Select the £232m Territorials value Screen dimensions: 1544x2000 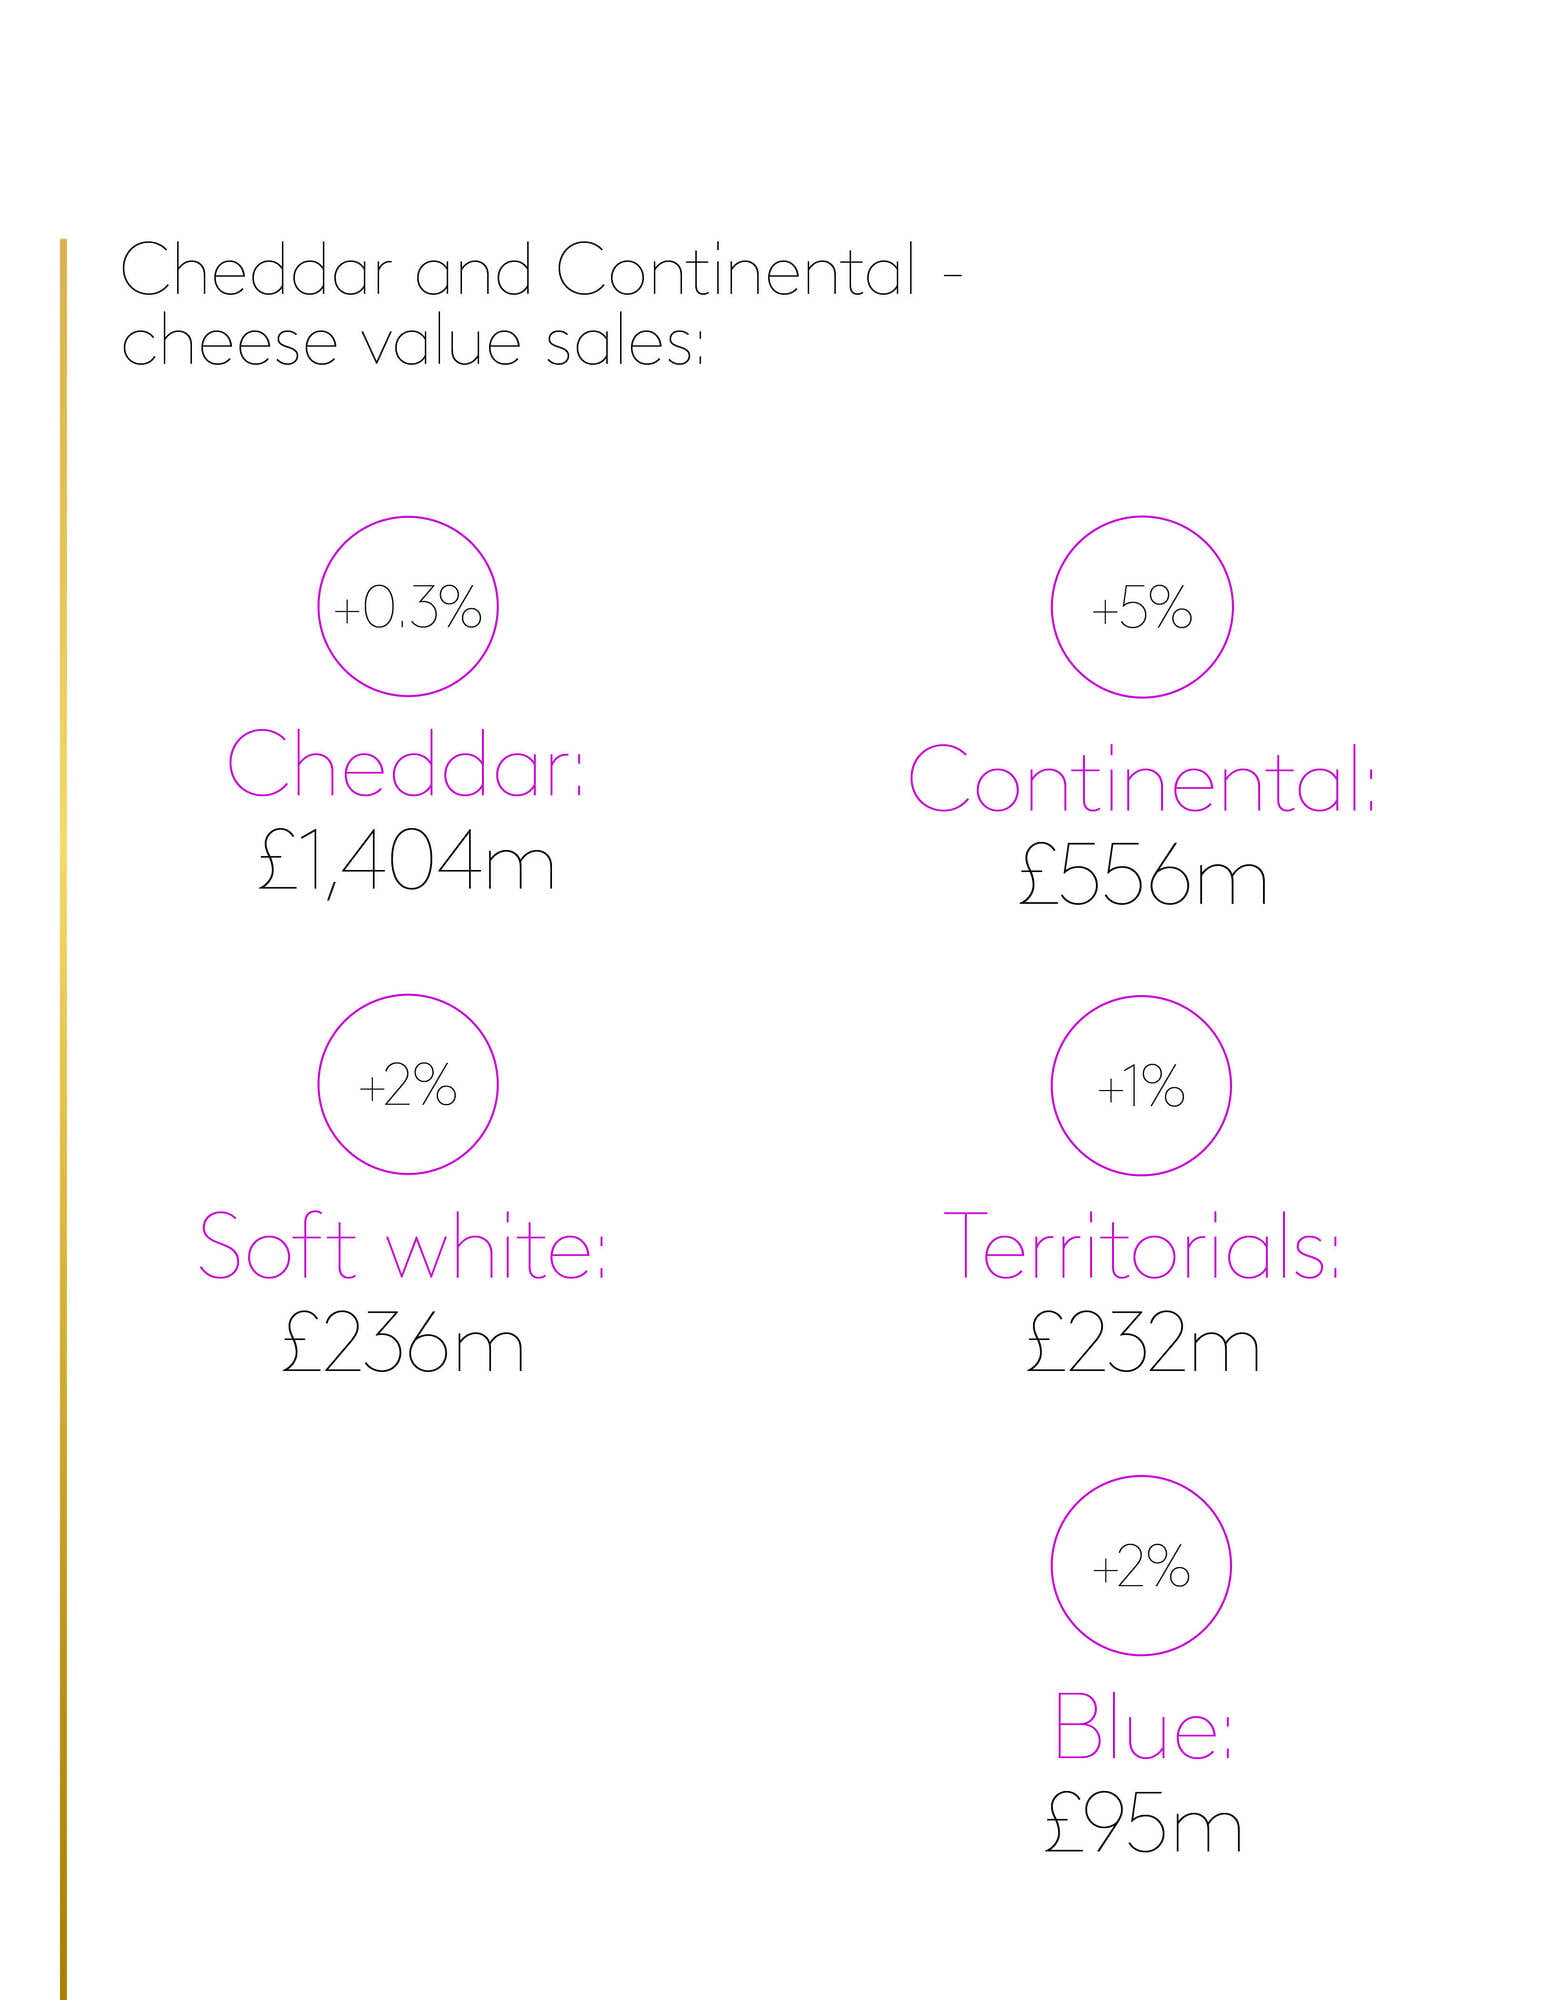click(1143, 1343)
